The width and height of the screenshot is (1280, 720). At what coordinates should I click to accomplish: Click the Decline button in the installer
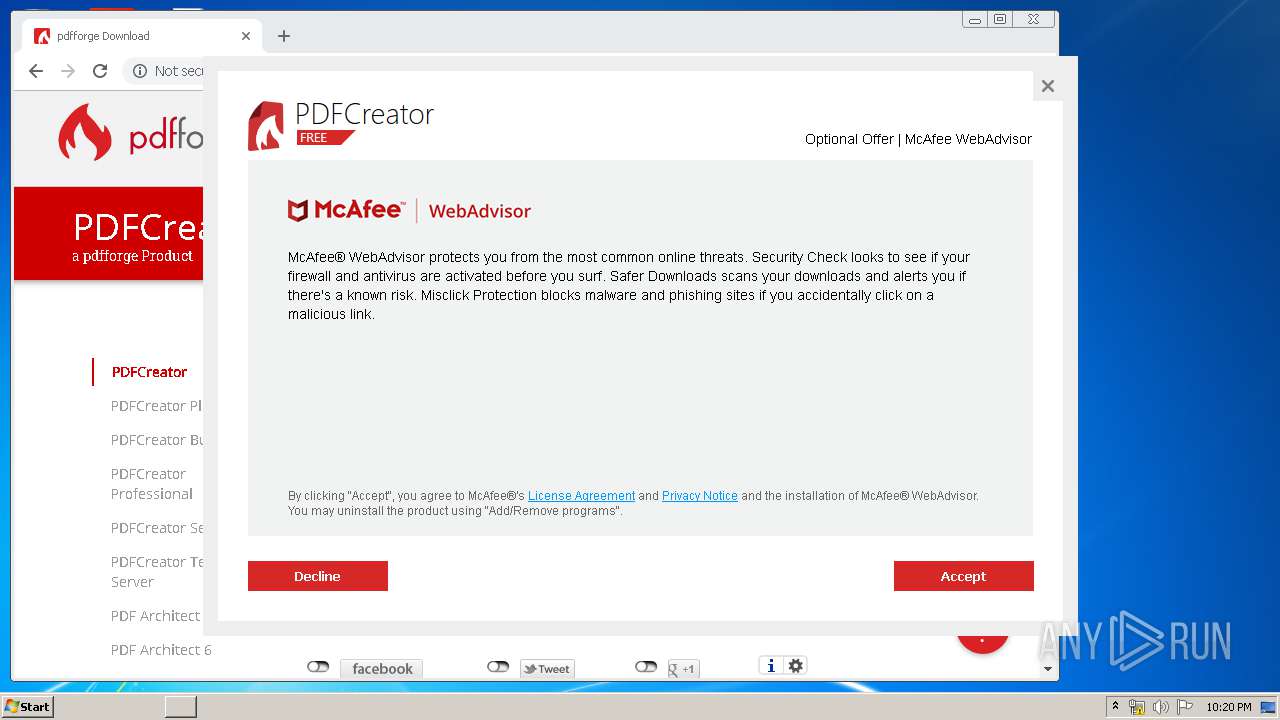click(317, 576)
